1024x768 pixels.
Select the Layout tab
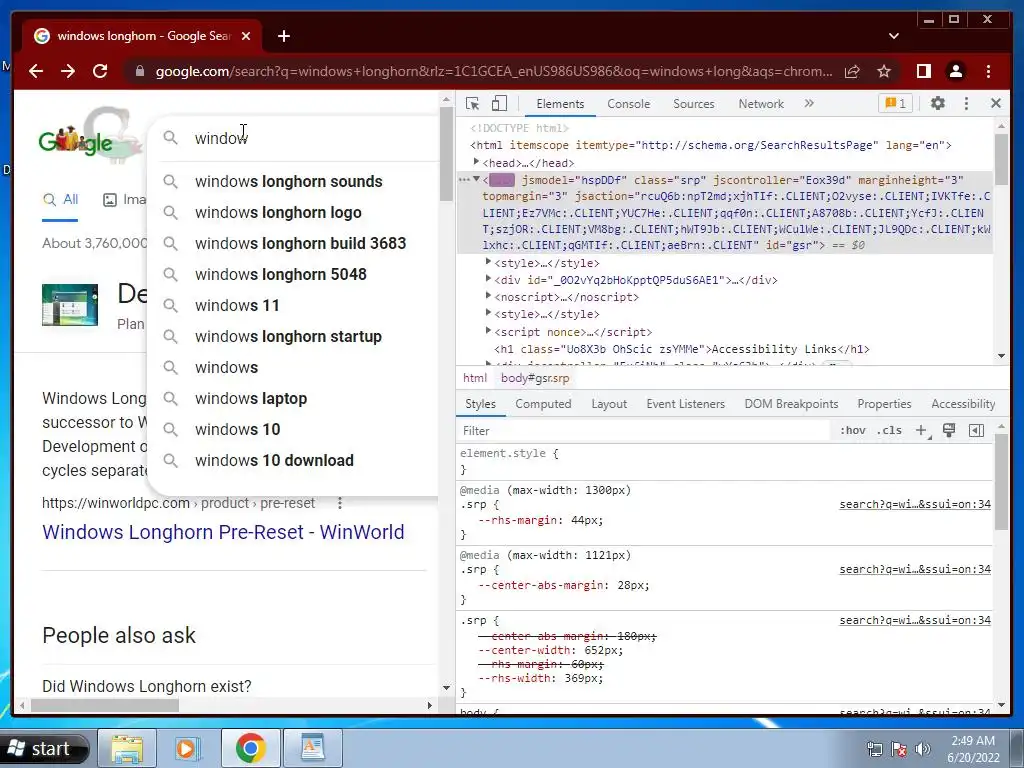click(x=609, y=404)
